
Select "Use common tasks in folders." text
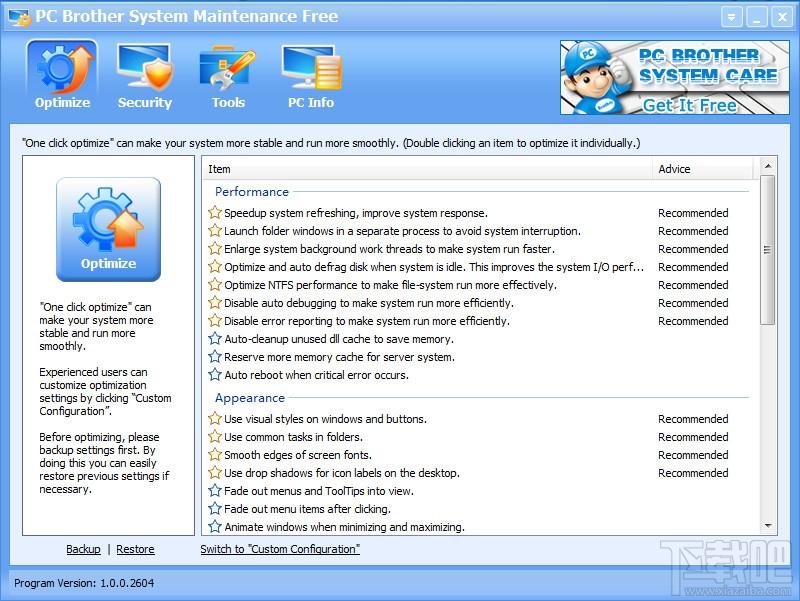294,437
